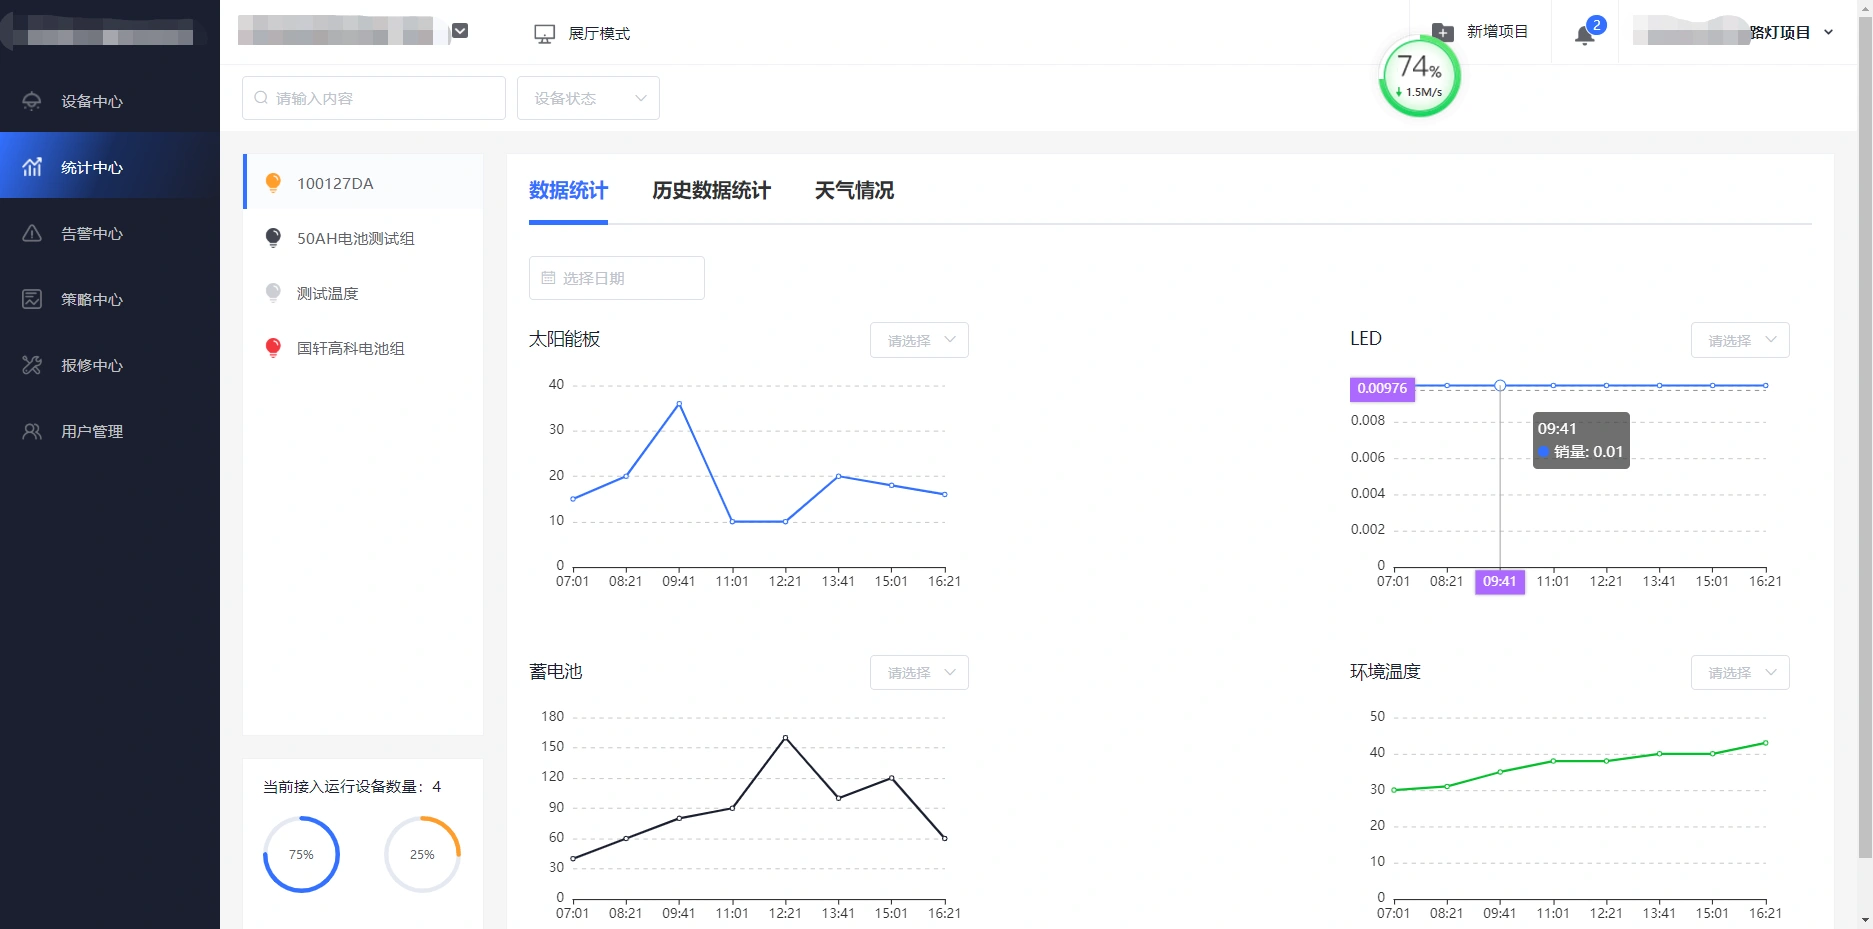
Task: Click the scrollbar down arrow
Action: point(1865,920)
